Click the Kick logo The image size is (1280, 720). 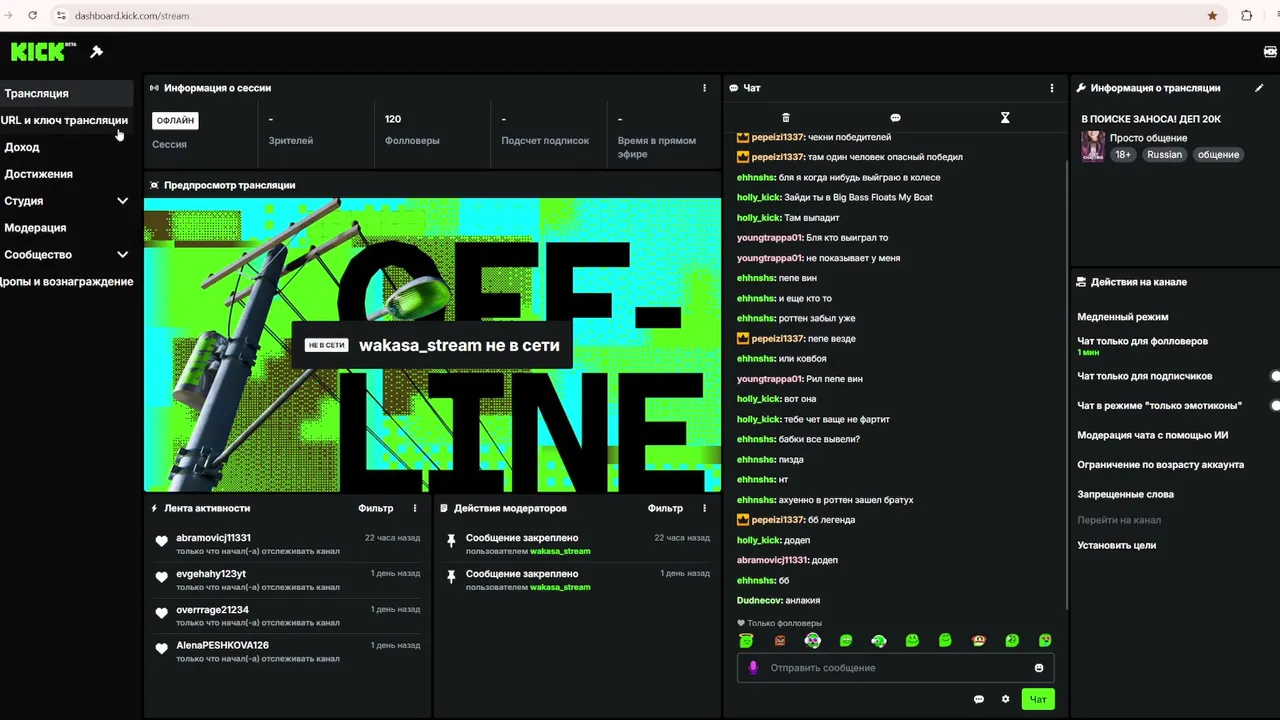click(43, 51)
